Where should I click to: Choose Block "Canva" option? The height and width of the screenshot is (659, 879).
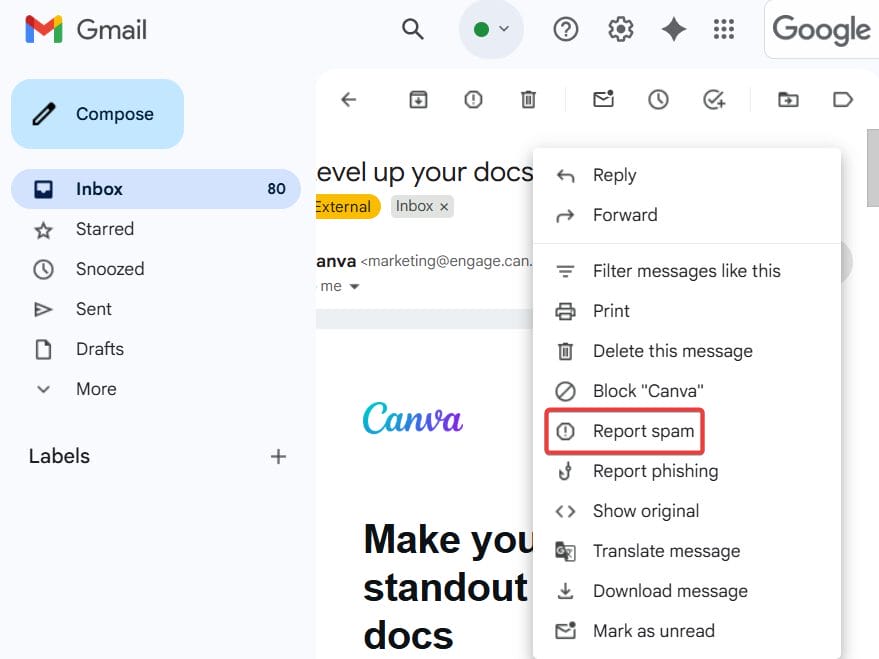(687, 391)
